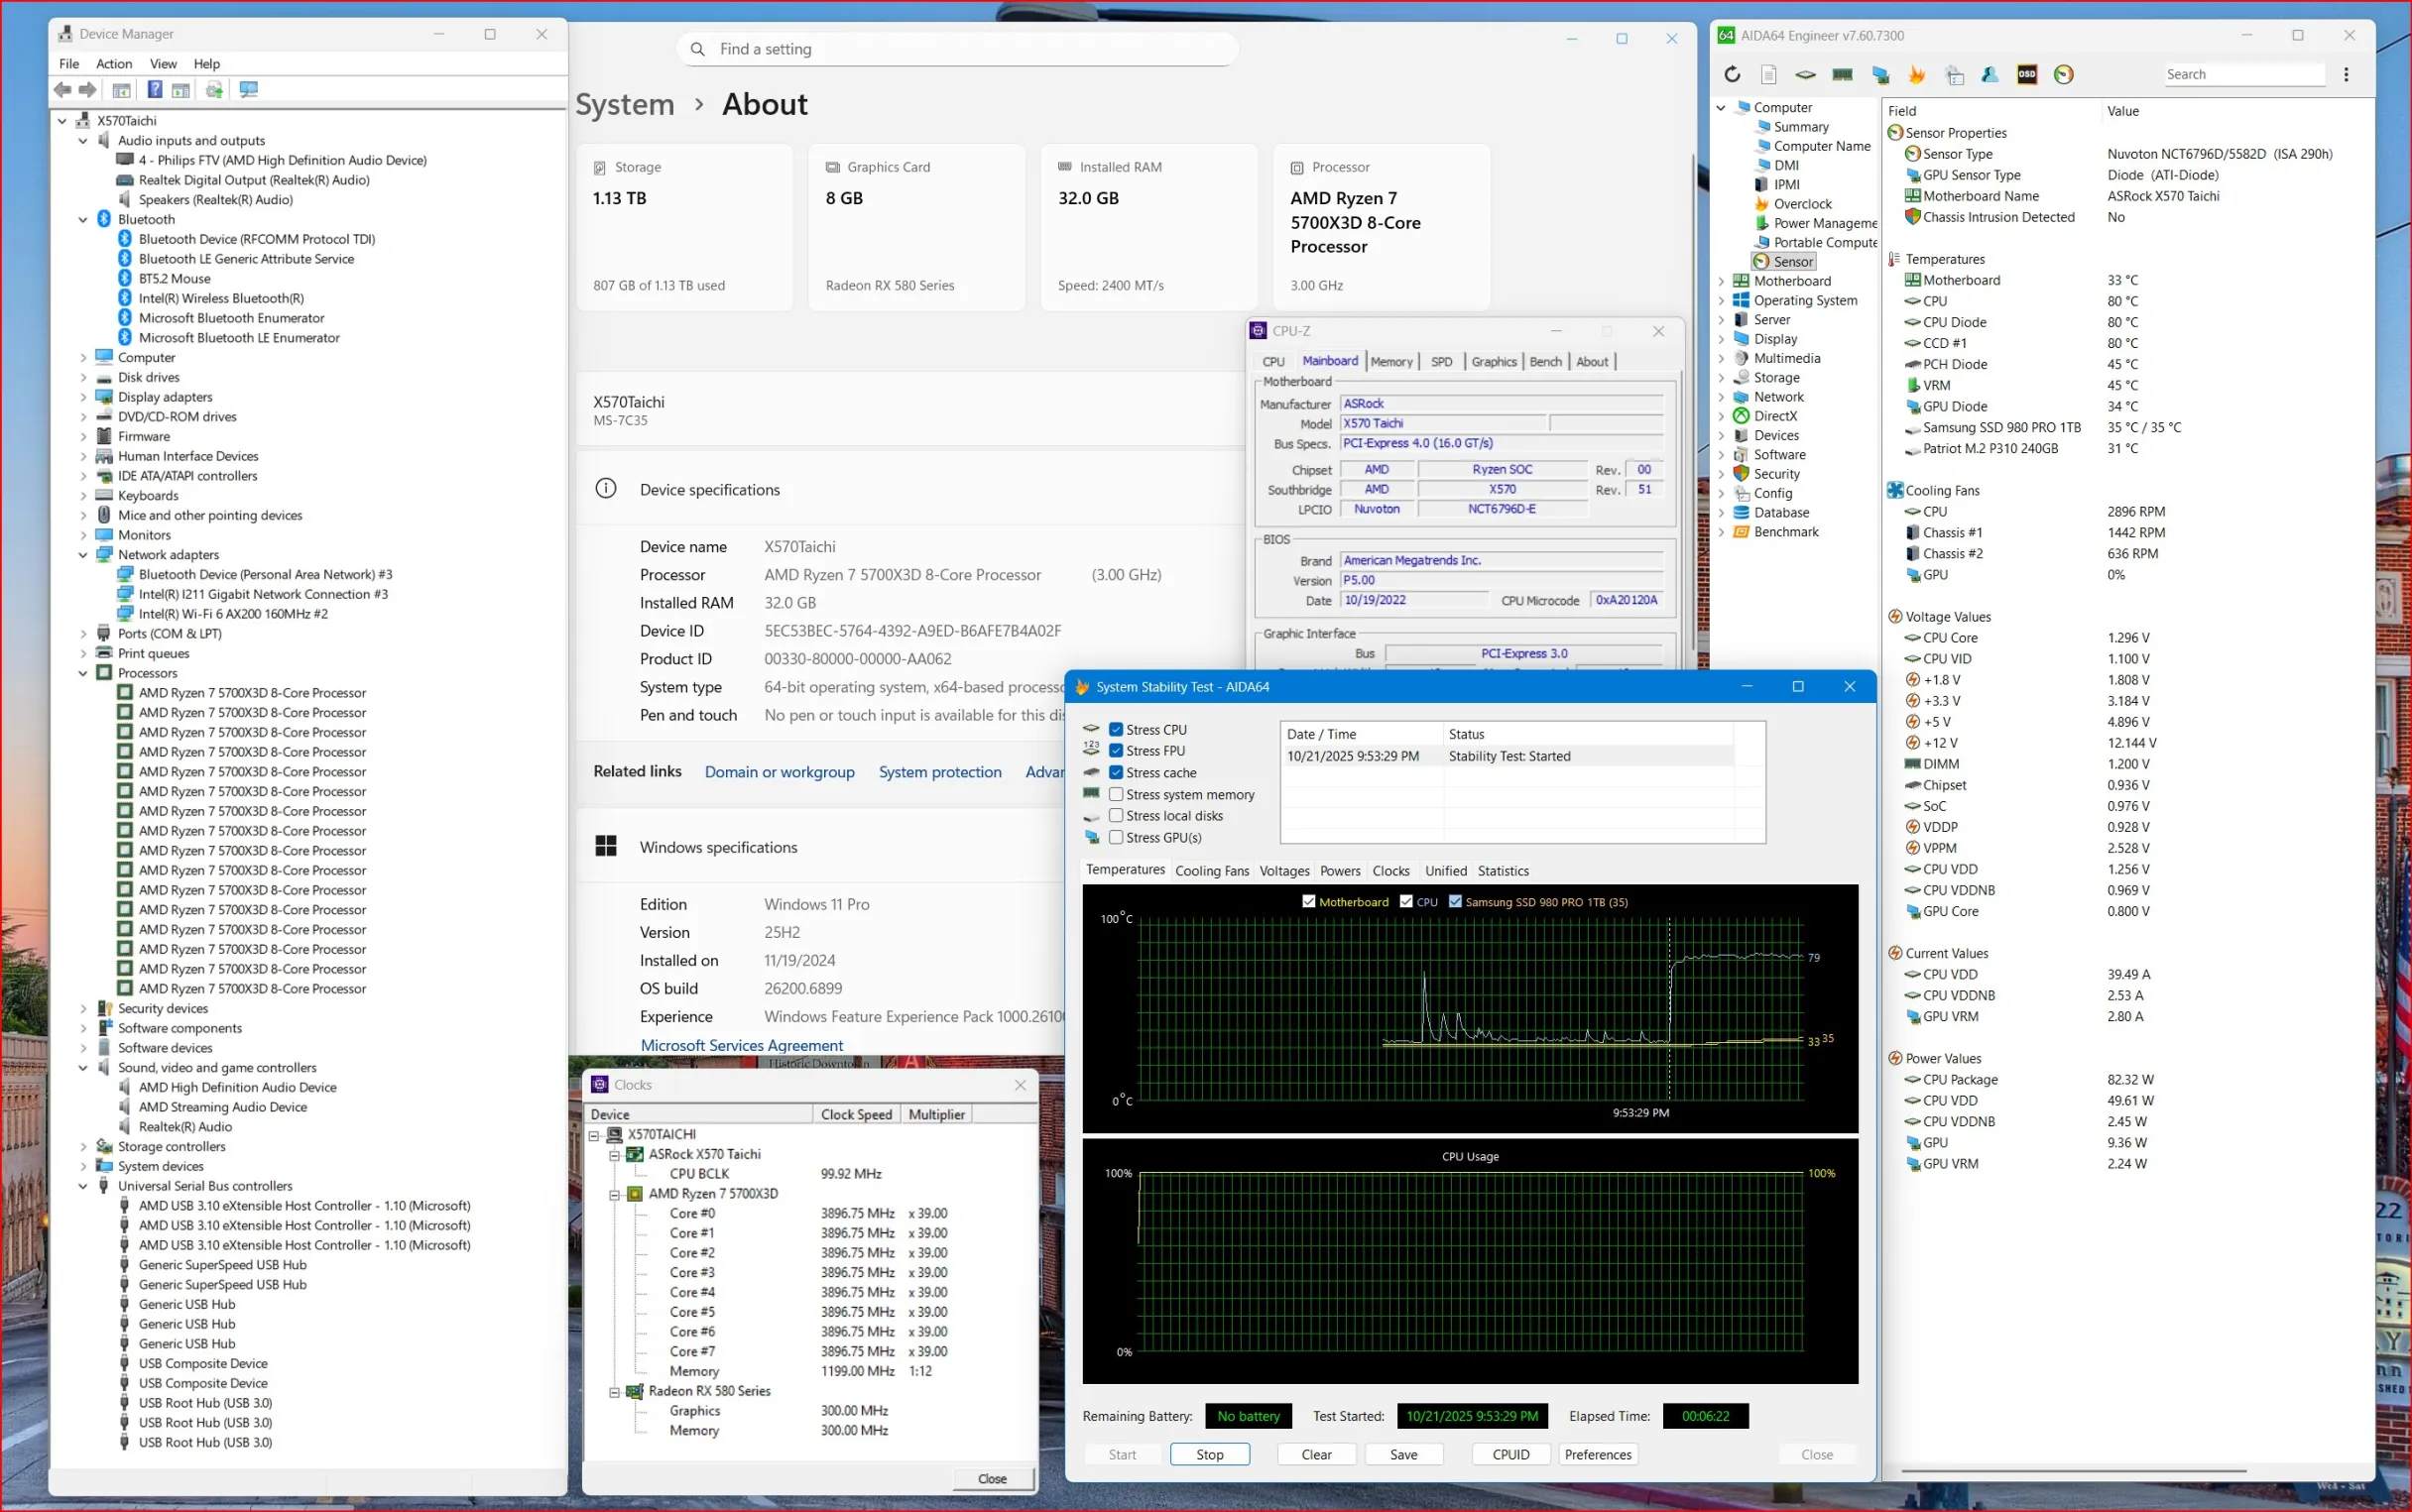Screen dimensions: 2412x1512
Task: Open the Memory tab in CPU-Z
Action: pos(1391,362)
